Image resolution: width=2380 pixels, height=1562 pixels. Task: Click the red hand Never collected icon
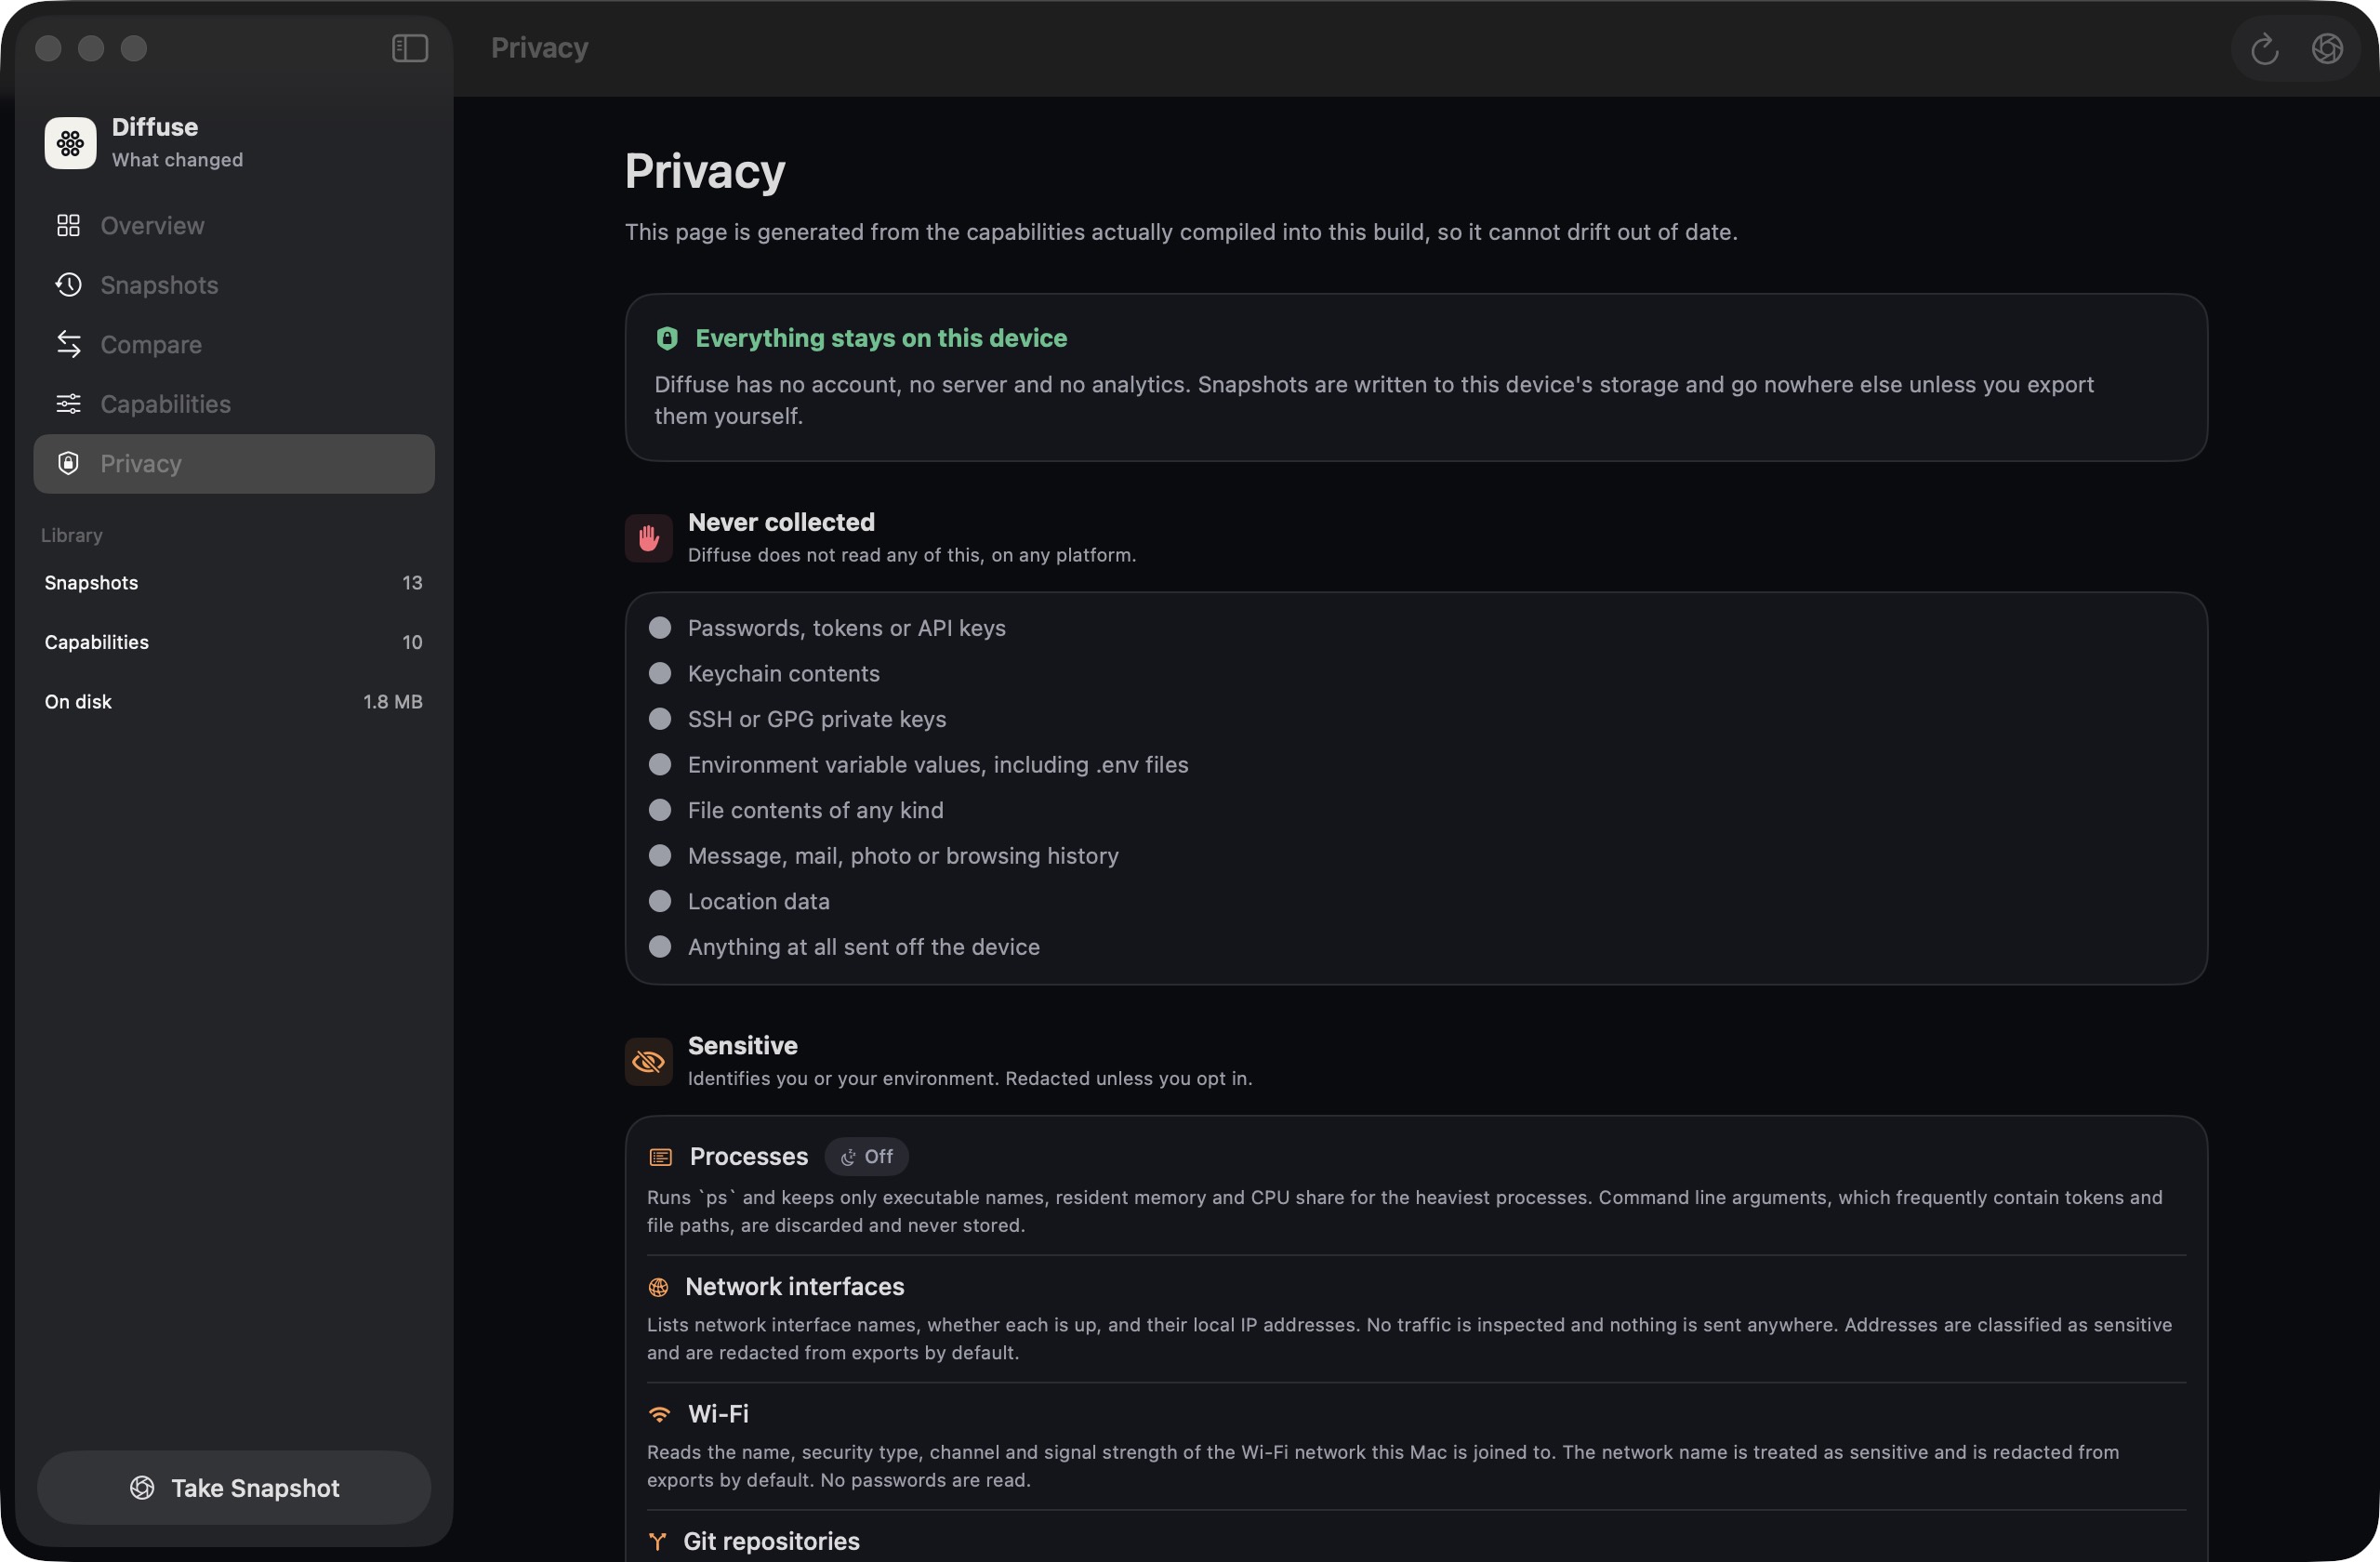(x=649, y=539)
